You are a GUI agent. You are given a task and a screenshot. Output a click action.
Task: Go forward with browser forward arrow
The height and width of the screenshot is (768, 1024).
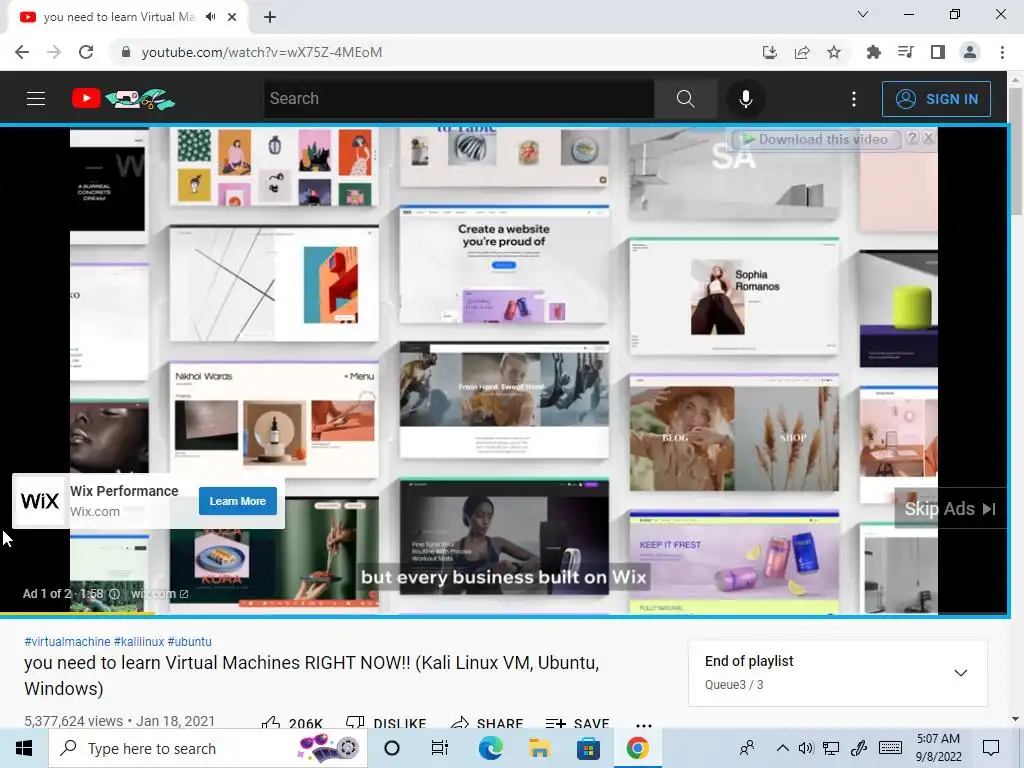54,52
